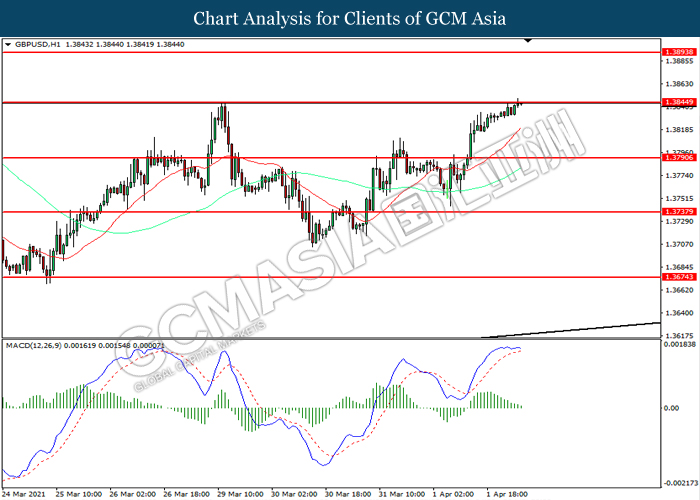Click the 1.37515 price axis label
The image size is (700, 500).
click(679, 199)
